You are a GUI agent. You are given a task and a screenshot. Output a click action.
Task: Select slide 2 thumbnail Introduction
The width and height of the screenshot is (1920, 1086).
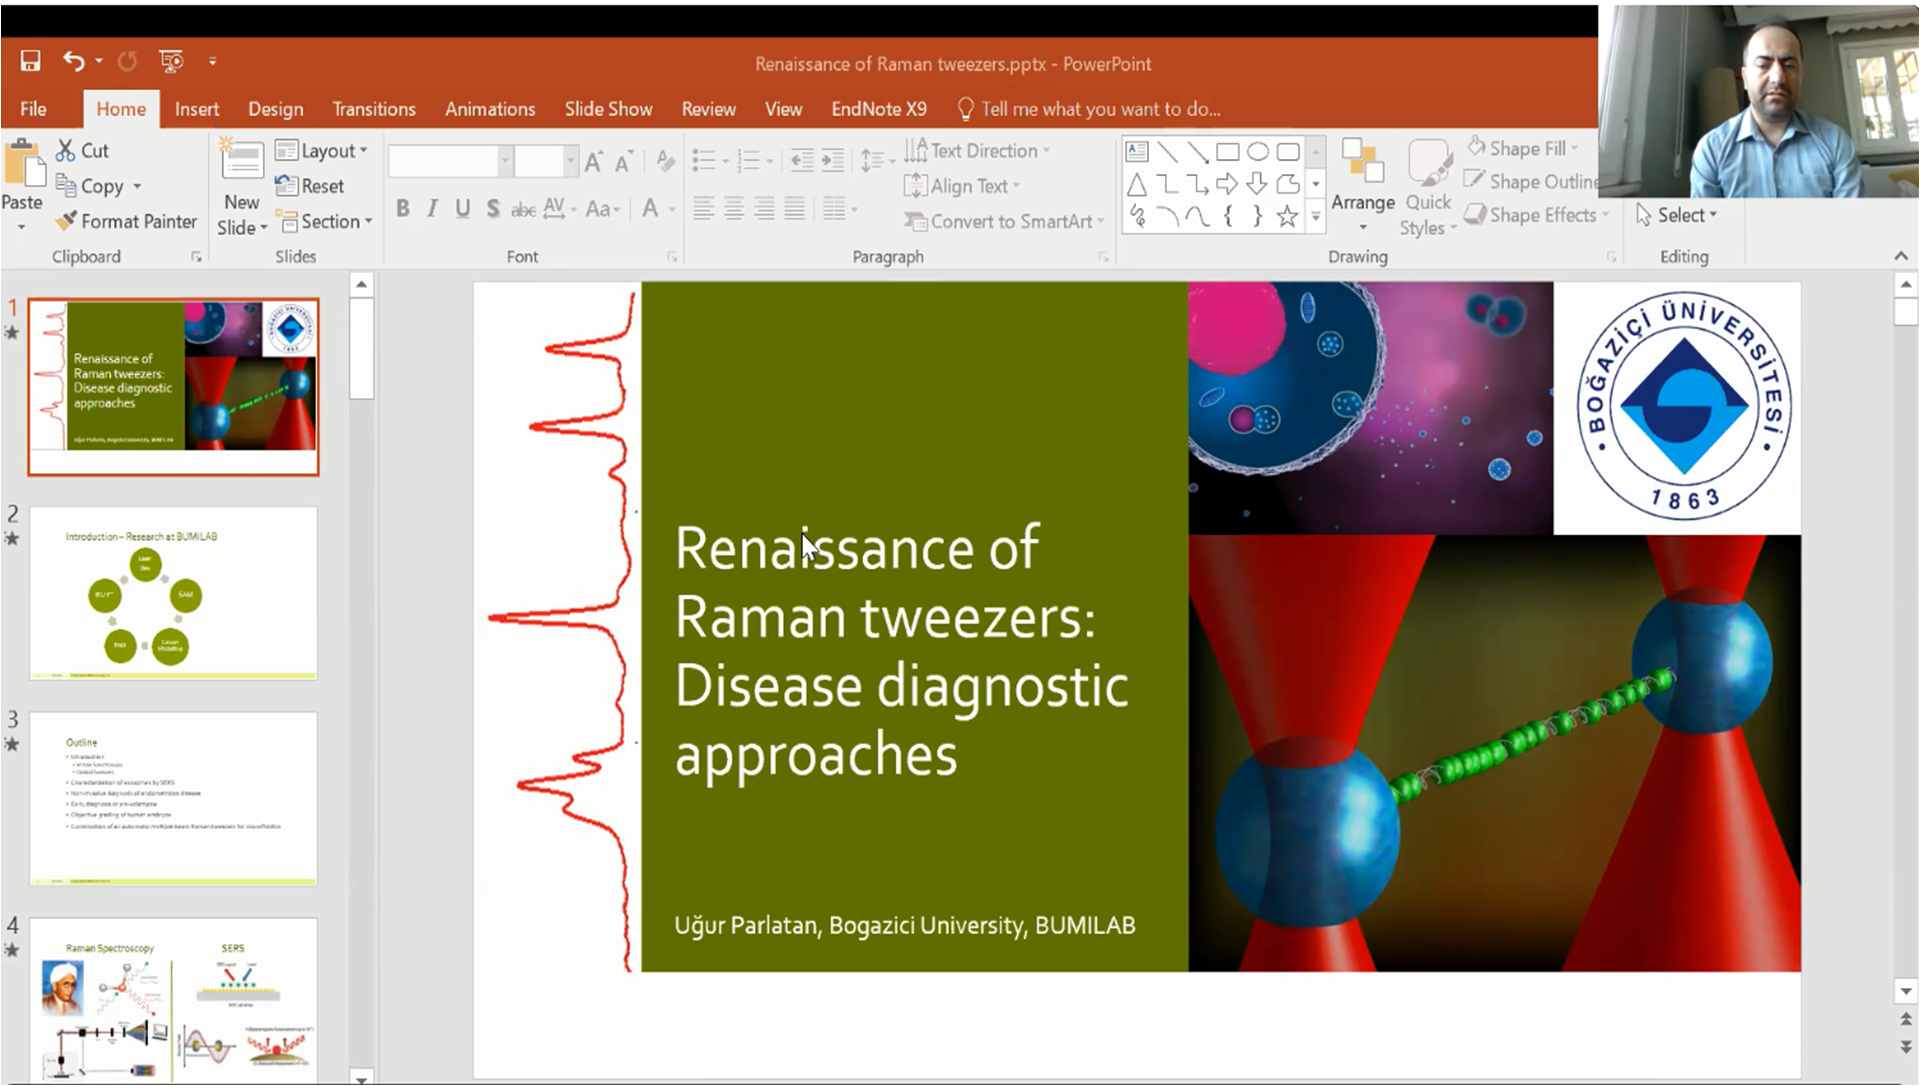click(x=173, y=592)
